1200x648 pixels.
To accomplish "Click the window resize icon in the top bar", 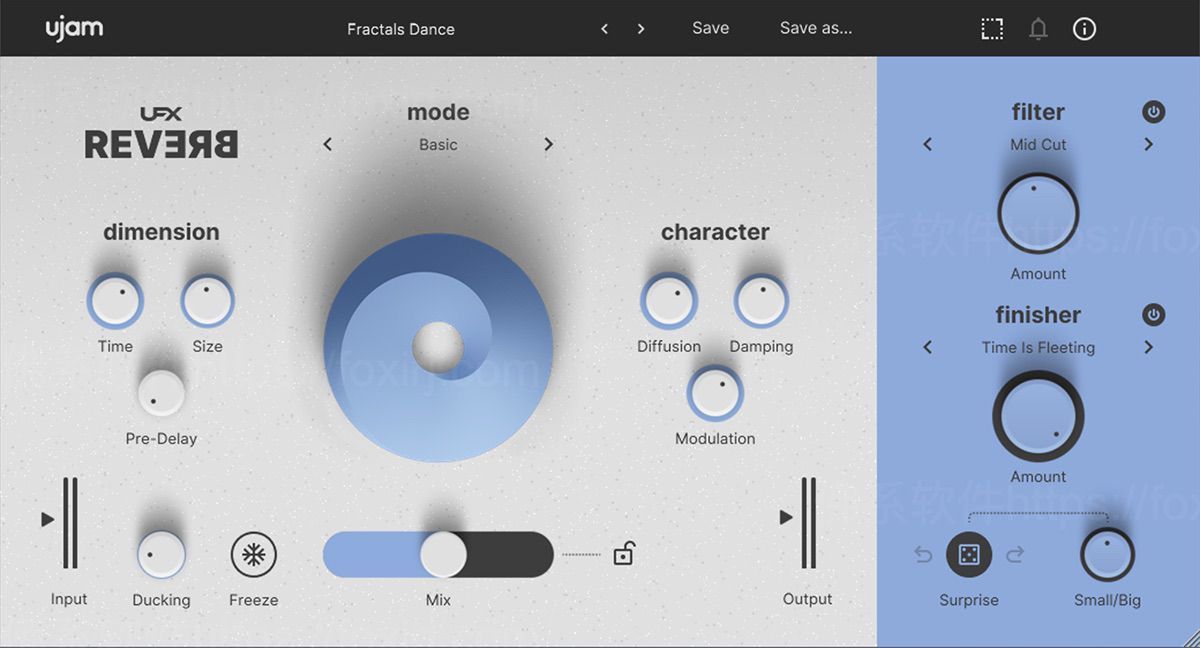I will [x=992, y=28].
